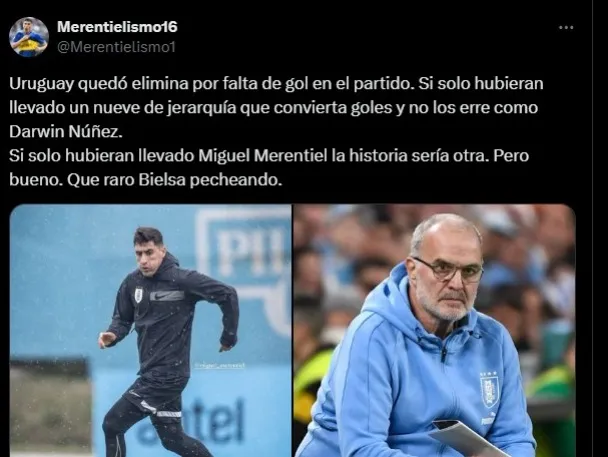Screen dimensions: 608x457
Task: Open the three-dot more options menu
Action: tap(566, 28)
